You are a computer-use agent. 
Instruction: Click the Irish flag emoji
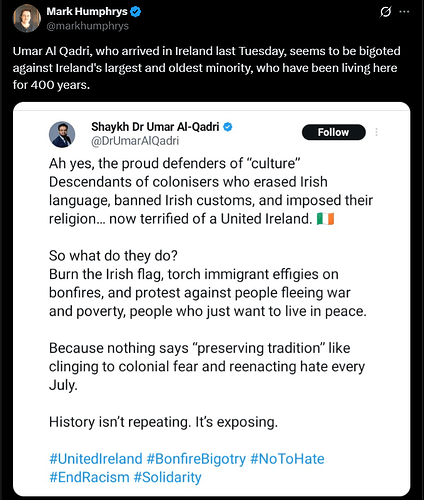point(325,219)
